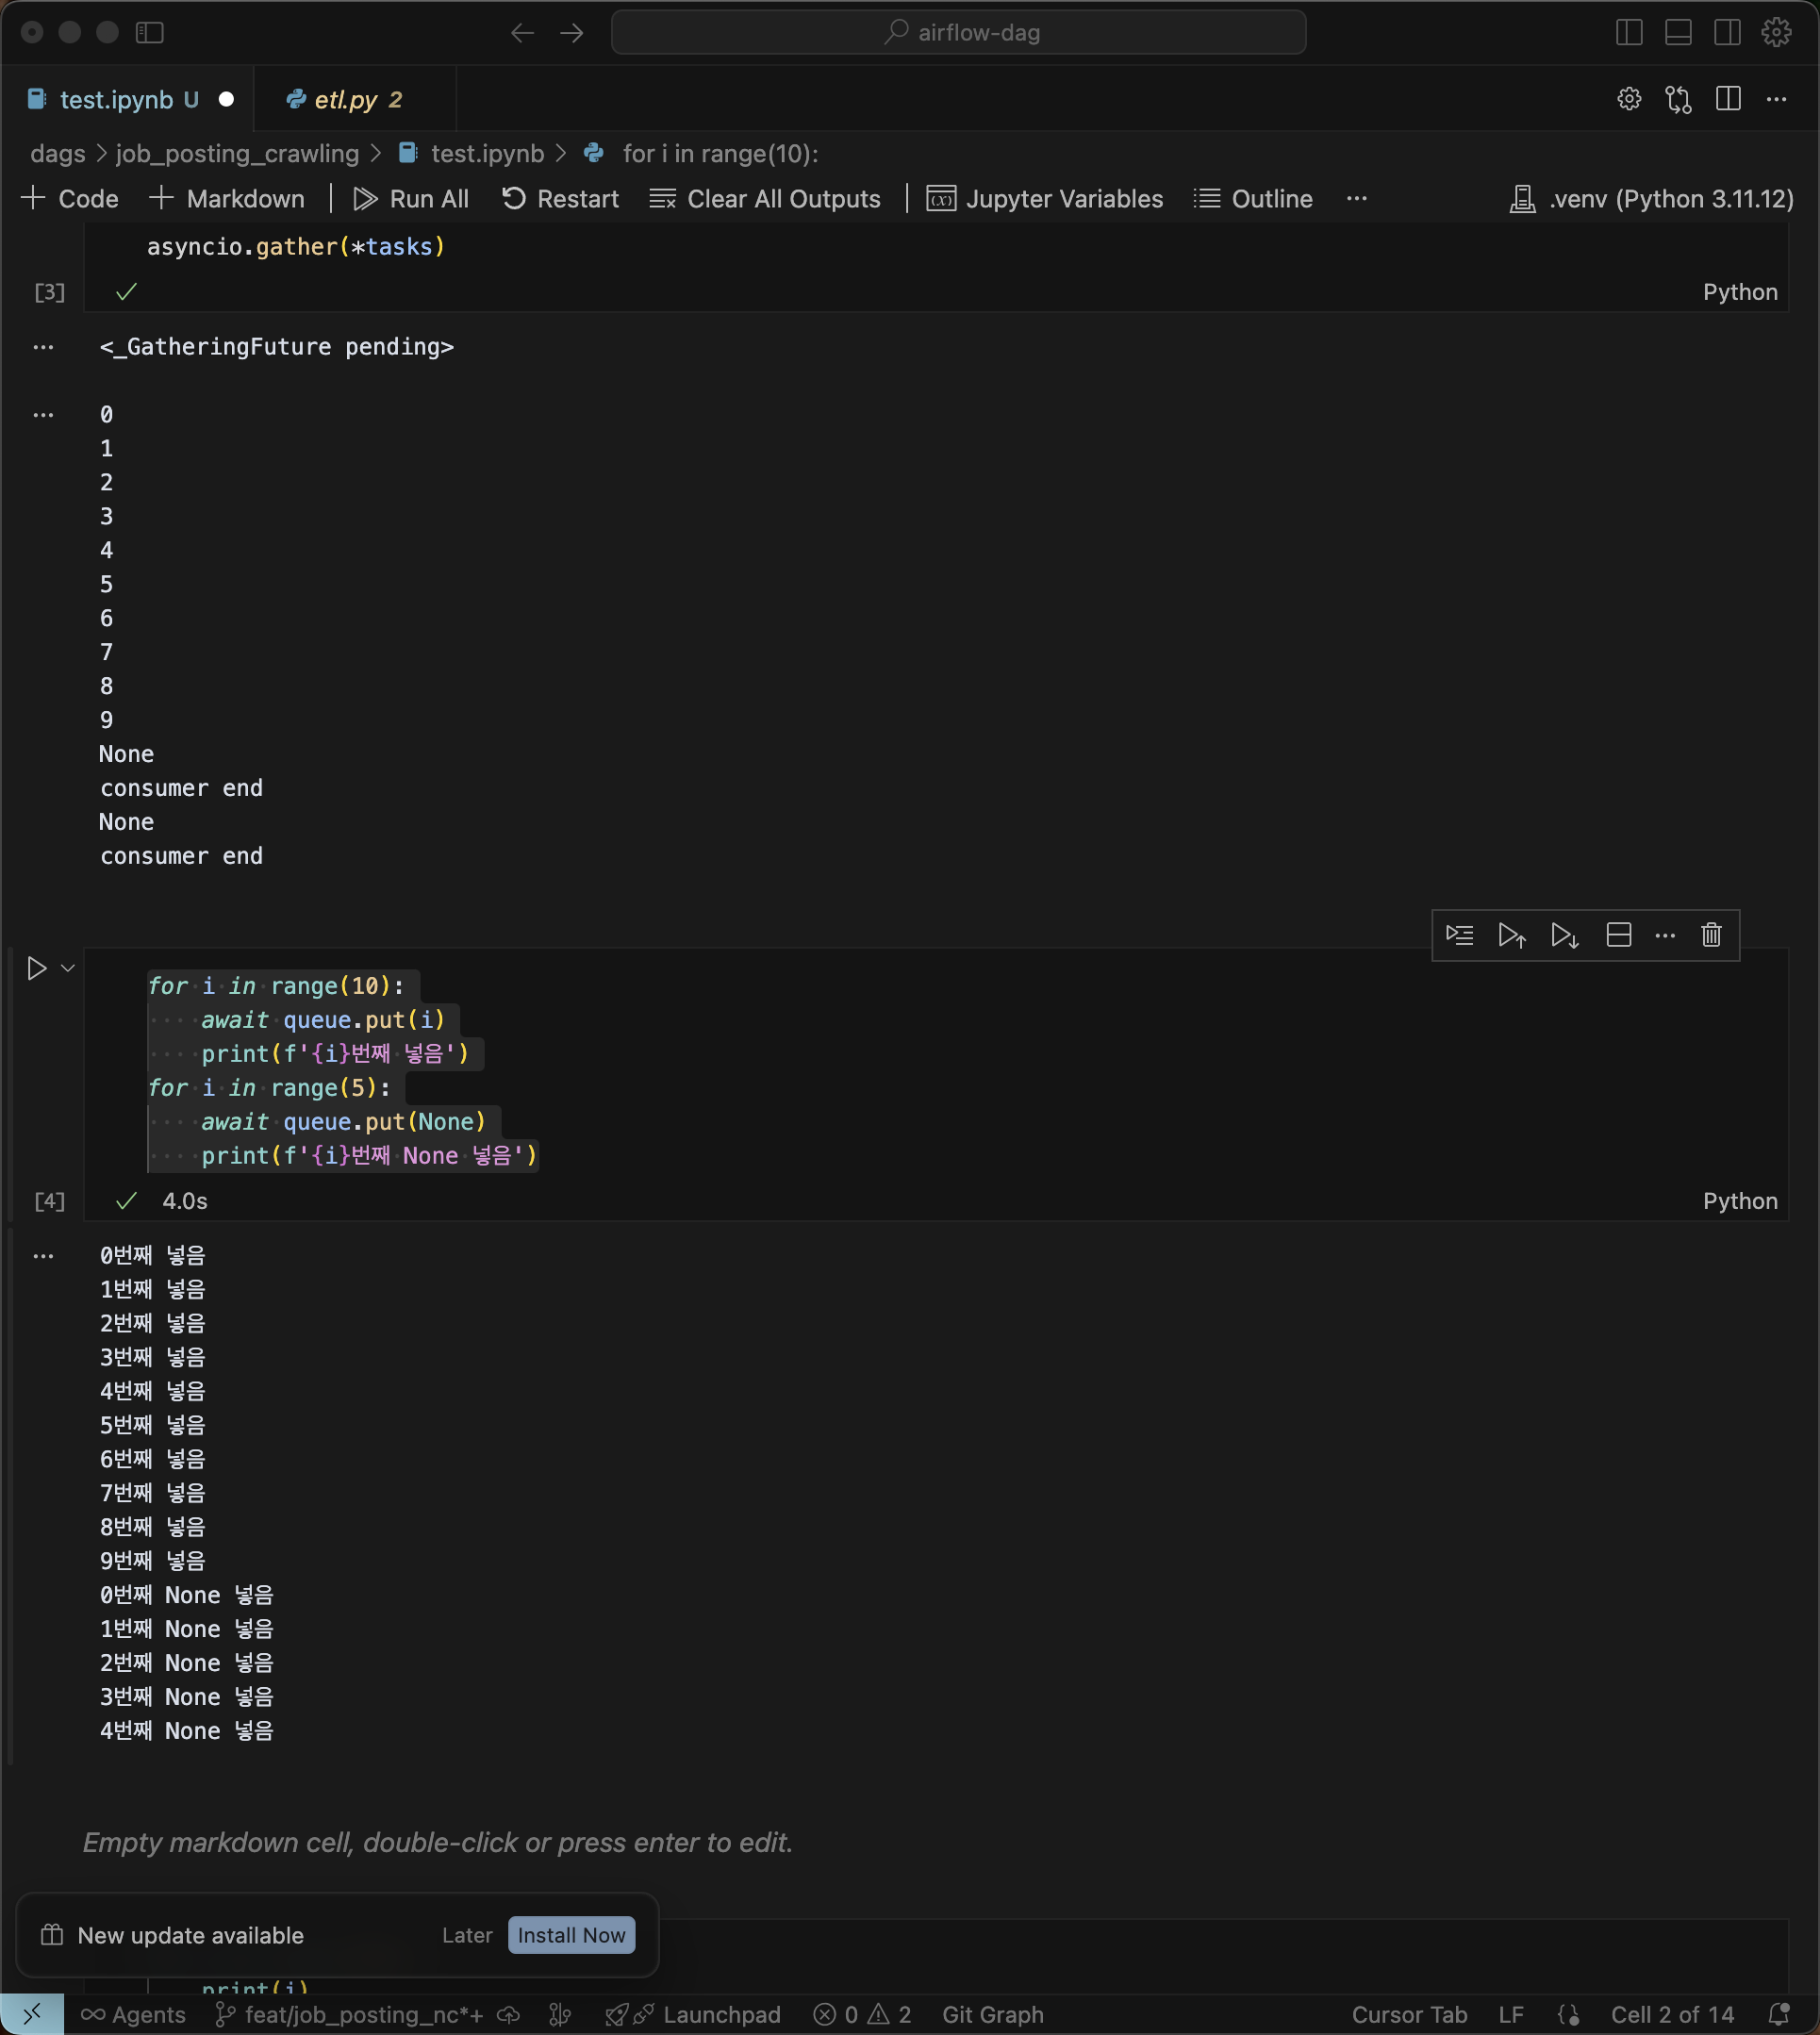Viewport: 1820px width, 2035px height.
Task: Select the test.ipynb tab
Action: coord(116,100)
